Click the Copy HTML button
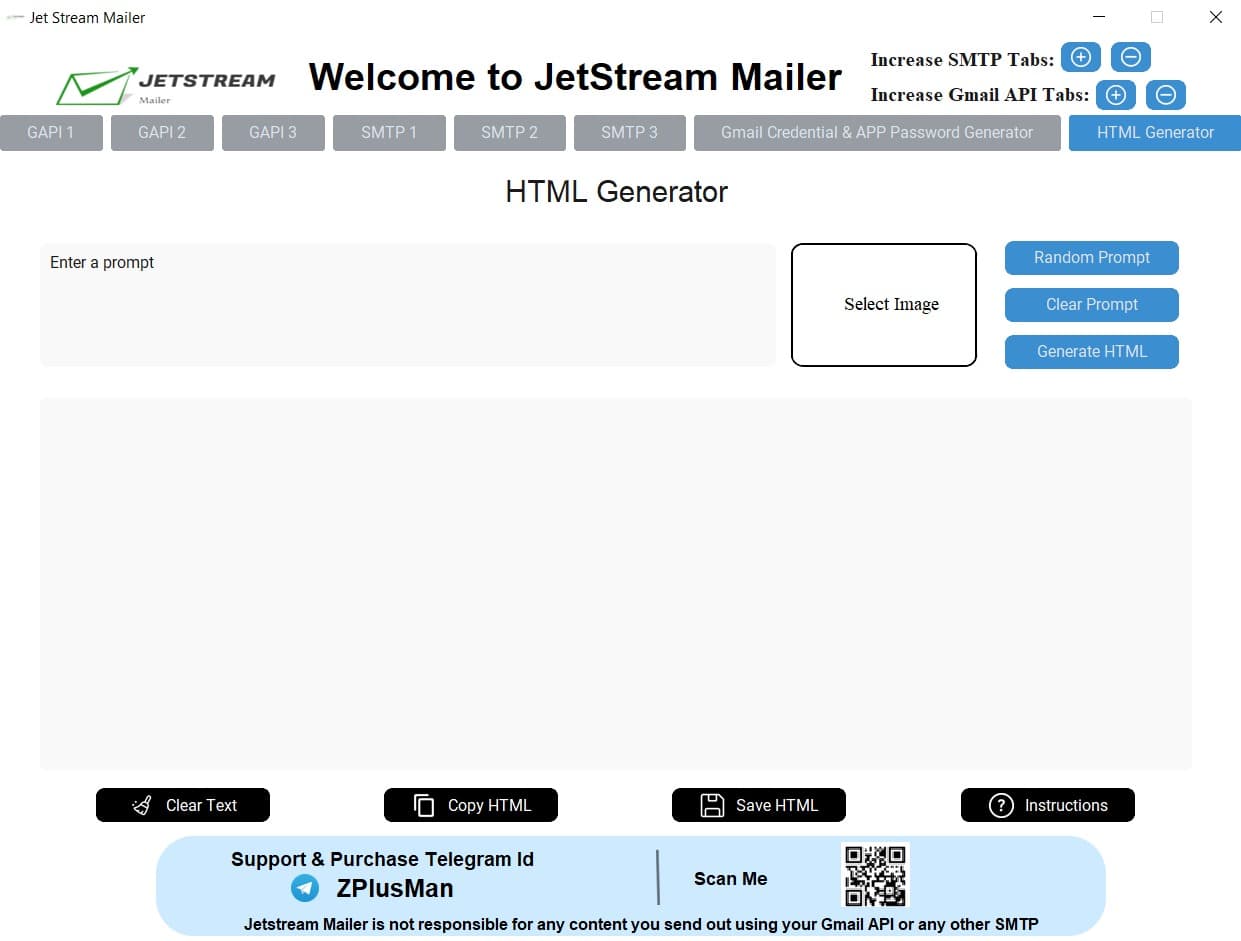Viewport: 1241px width, 941px height. [x=471, y=805]
